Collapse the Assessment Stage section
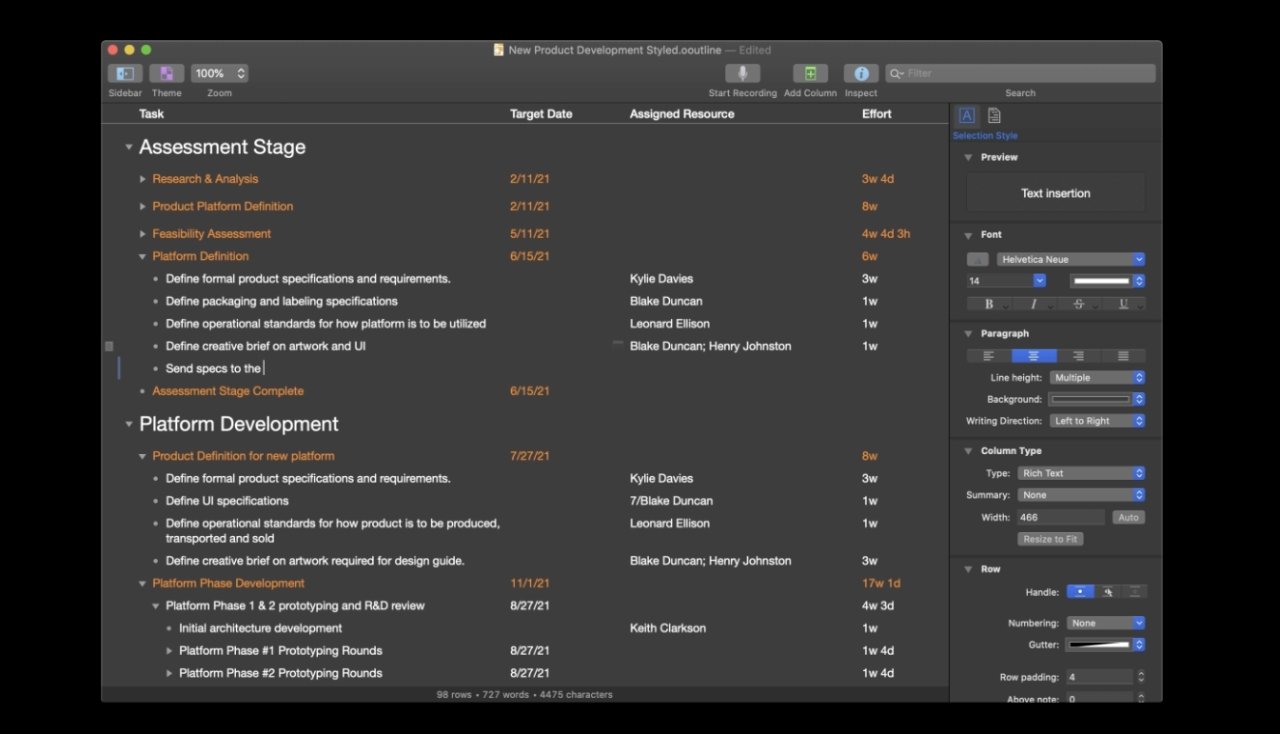Image resolution: width=1280 pixels, height=734 pixels. [129, 146]
